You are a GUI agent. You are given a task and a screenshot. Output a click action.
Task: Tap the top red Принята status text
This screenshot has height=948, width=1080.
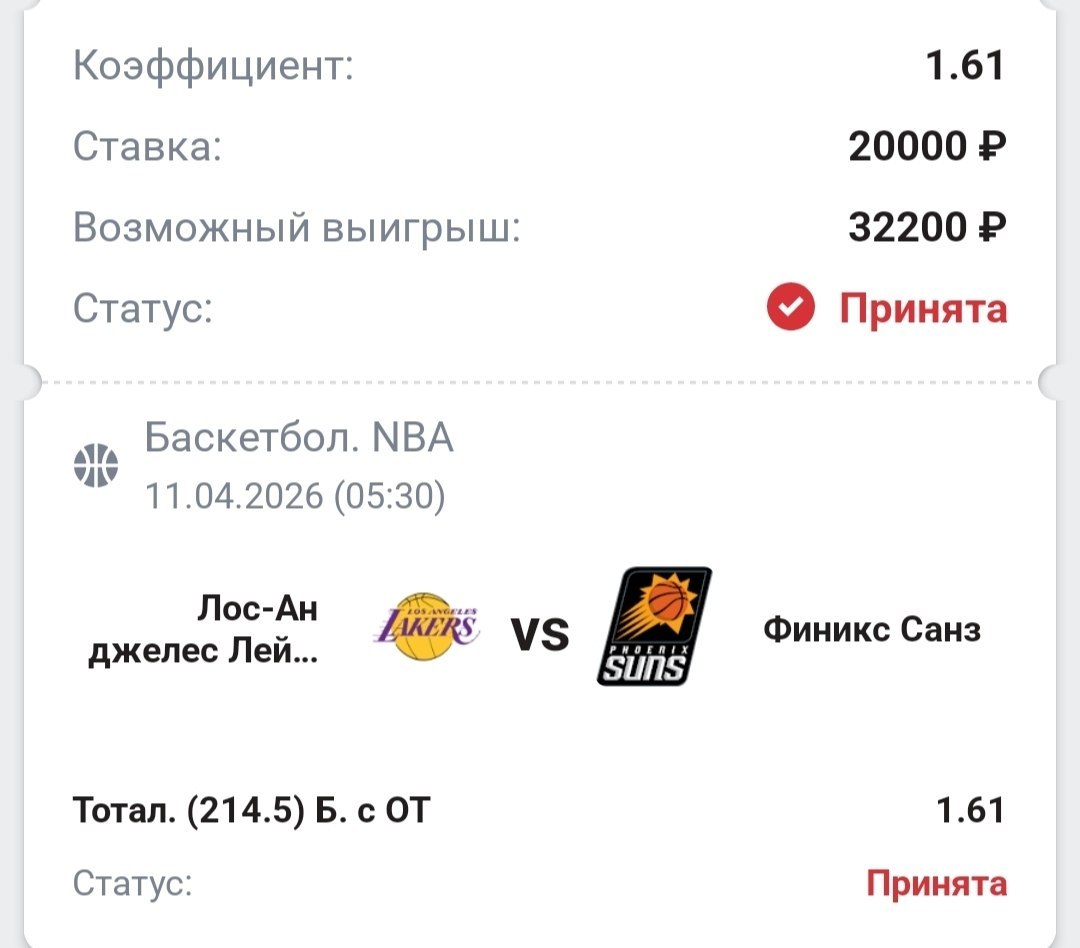pyautogui.click(x=922, y=309)
